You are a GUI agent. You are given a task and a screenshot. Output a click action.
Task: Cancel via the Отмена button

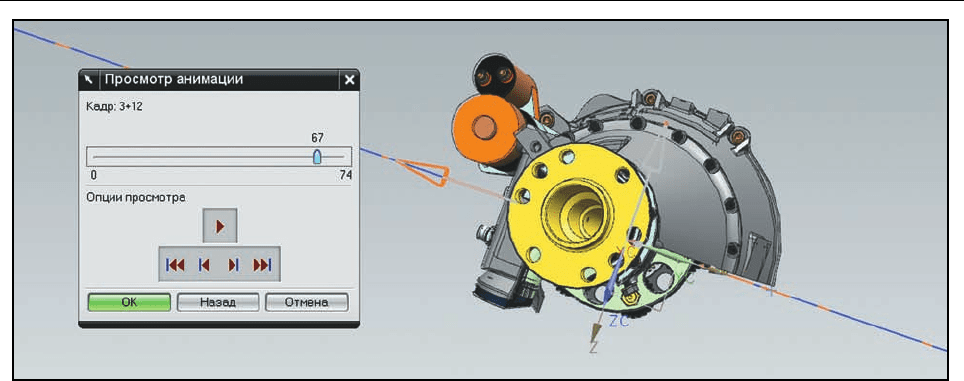click(x=306, y=302)
